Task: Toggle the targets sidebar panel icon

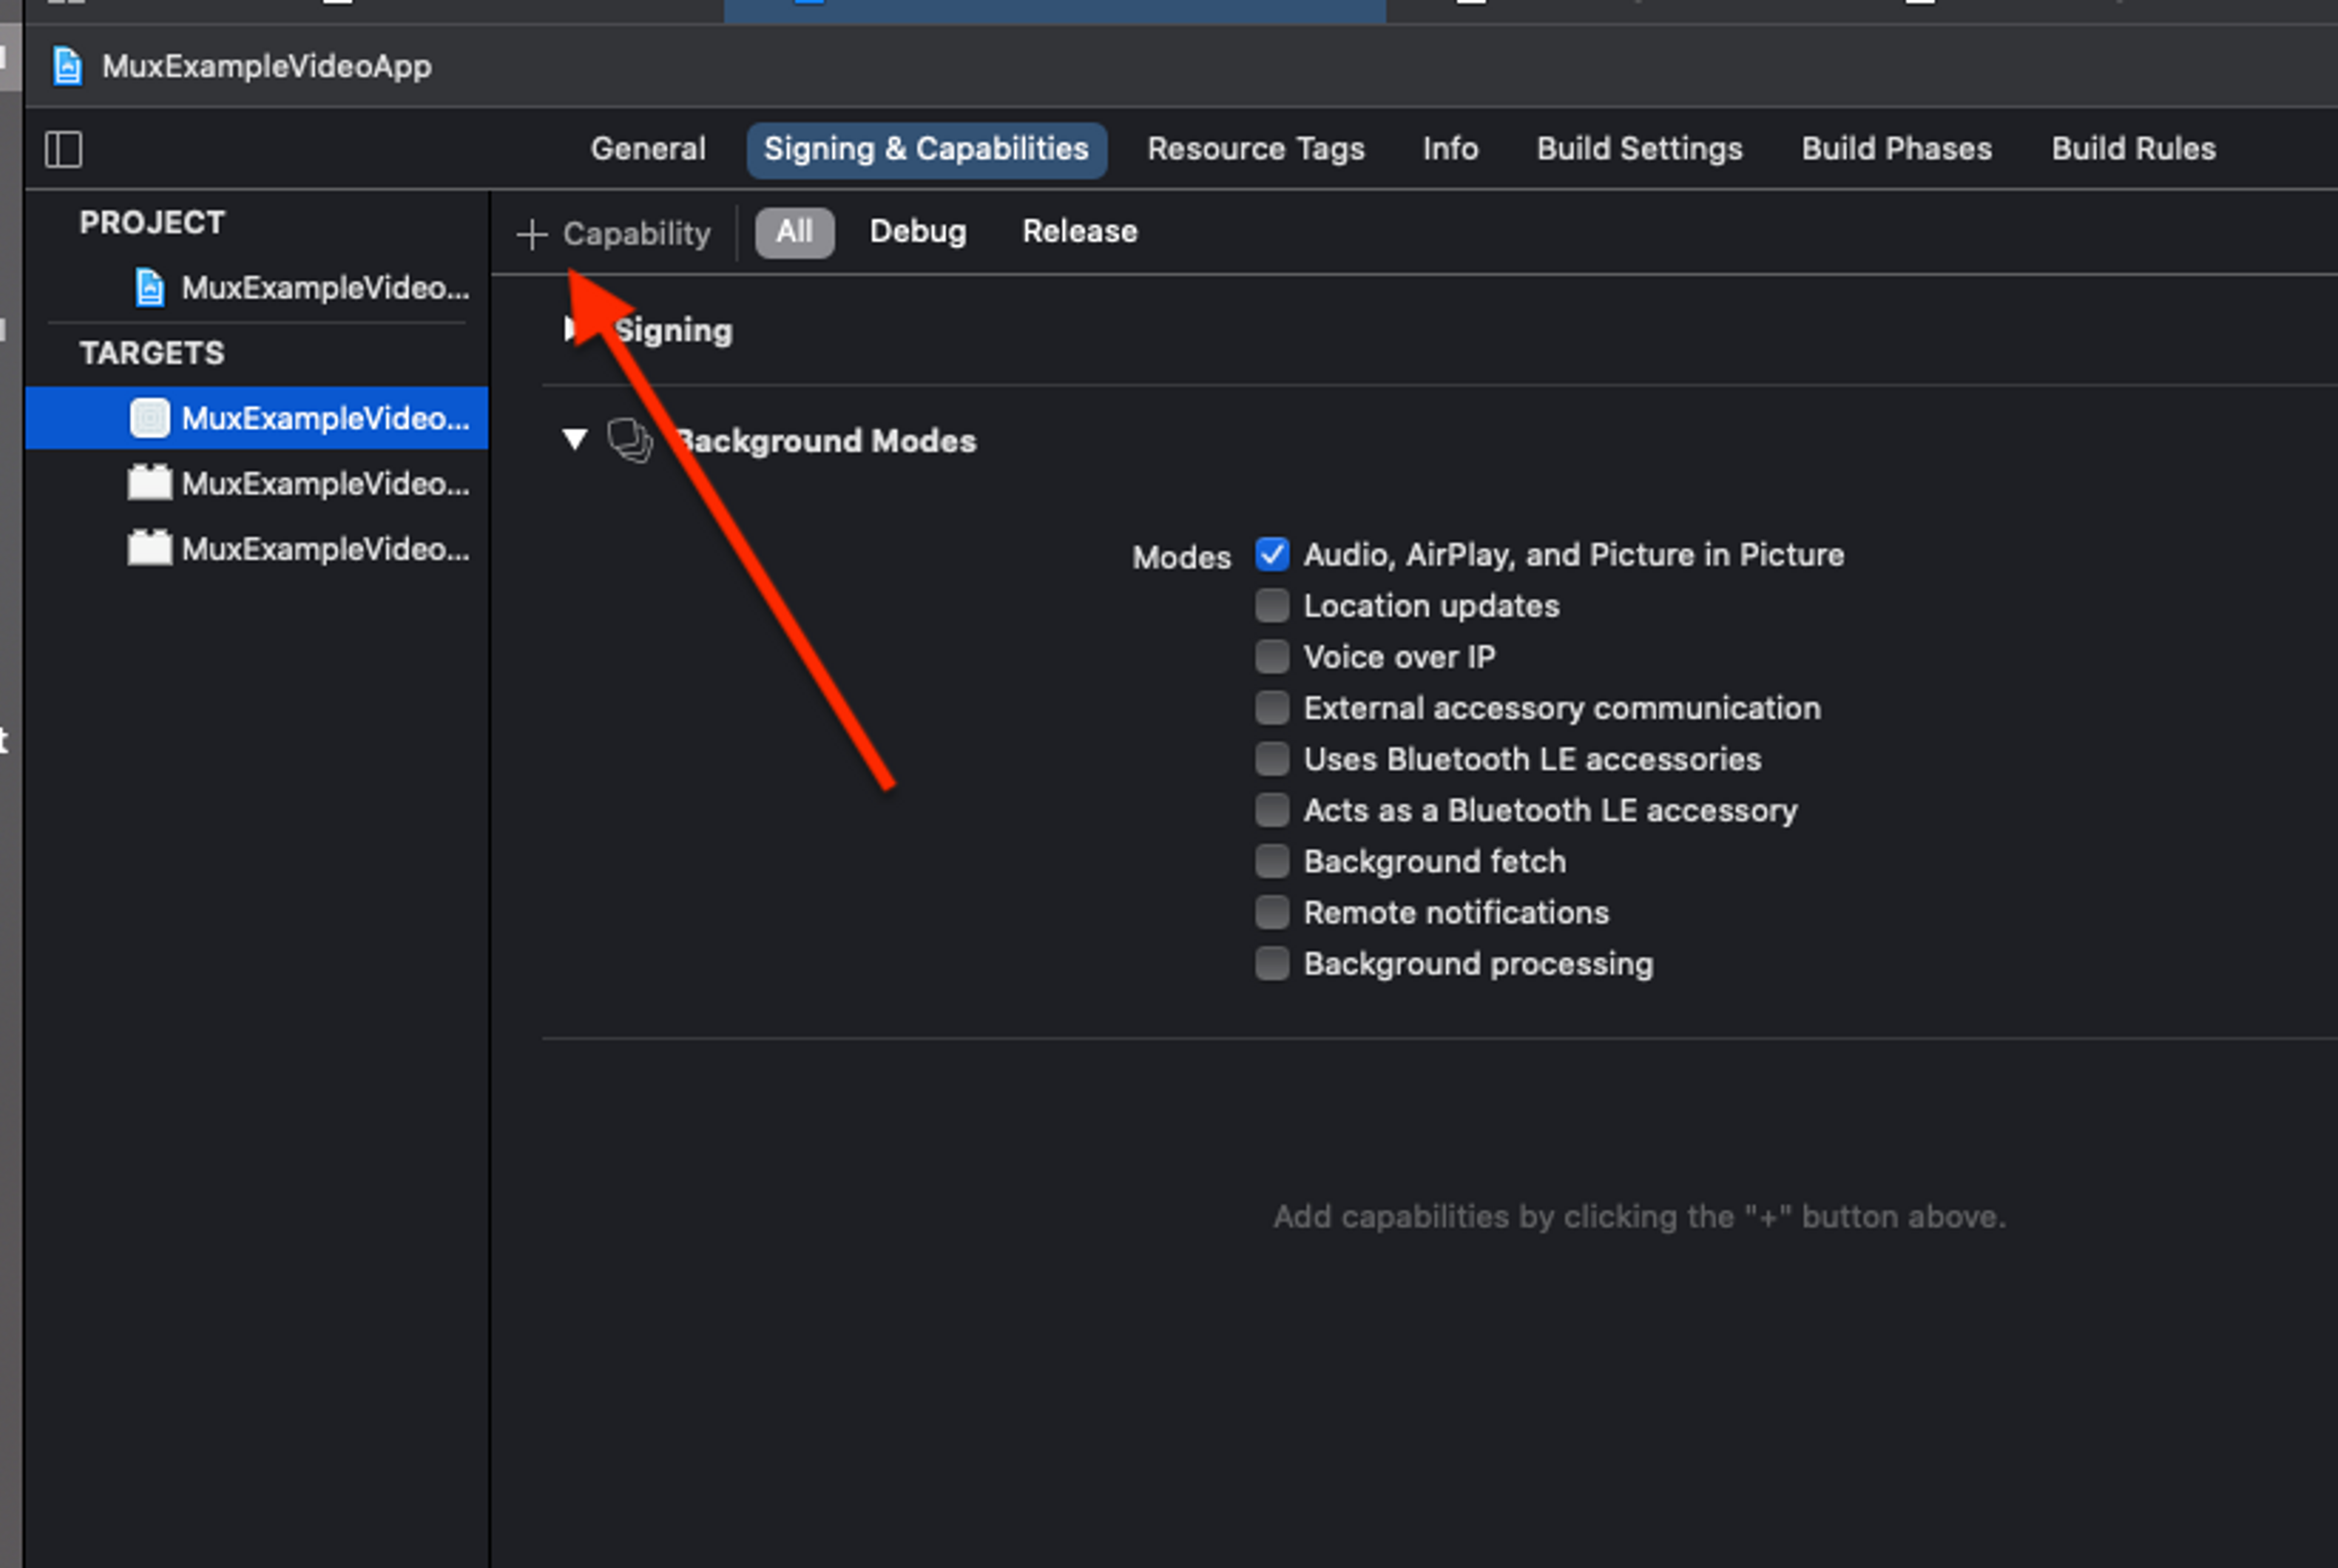Action: pos(64,150)
